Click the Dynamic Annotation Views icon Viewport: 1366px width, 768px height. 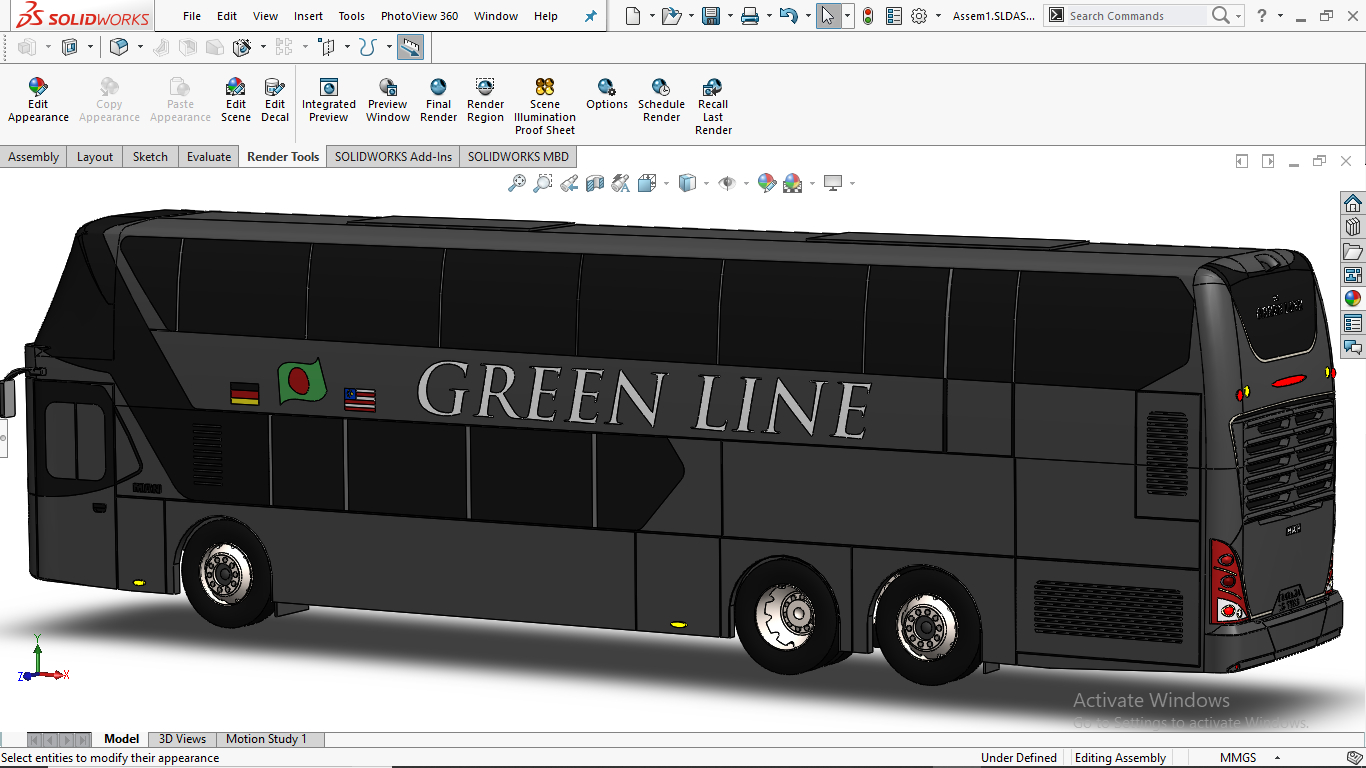[x=621, y=183]
